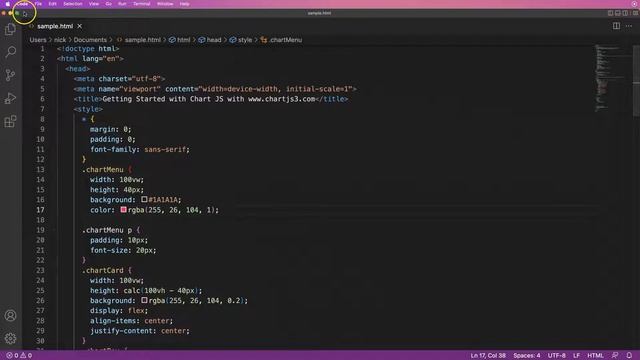Expand the .chartMenu breadcrumb
Screen dimensions: 640x360
(282, 40)
